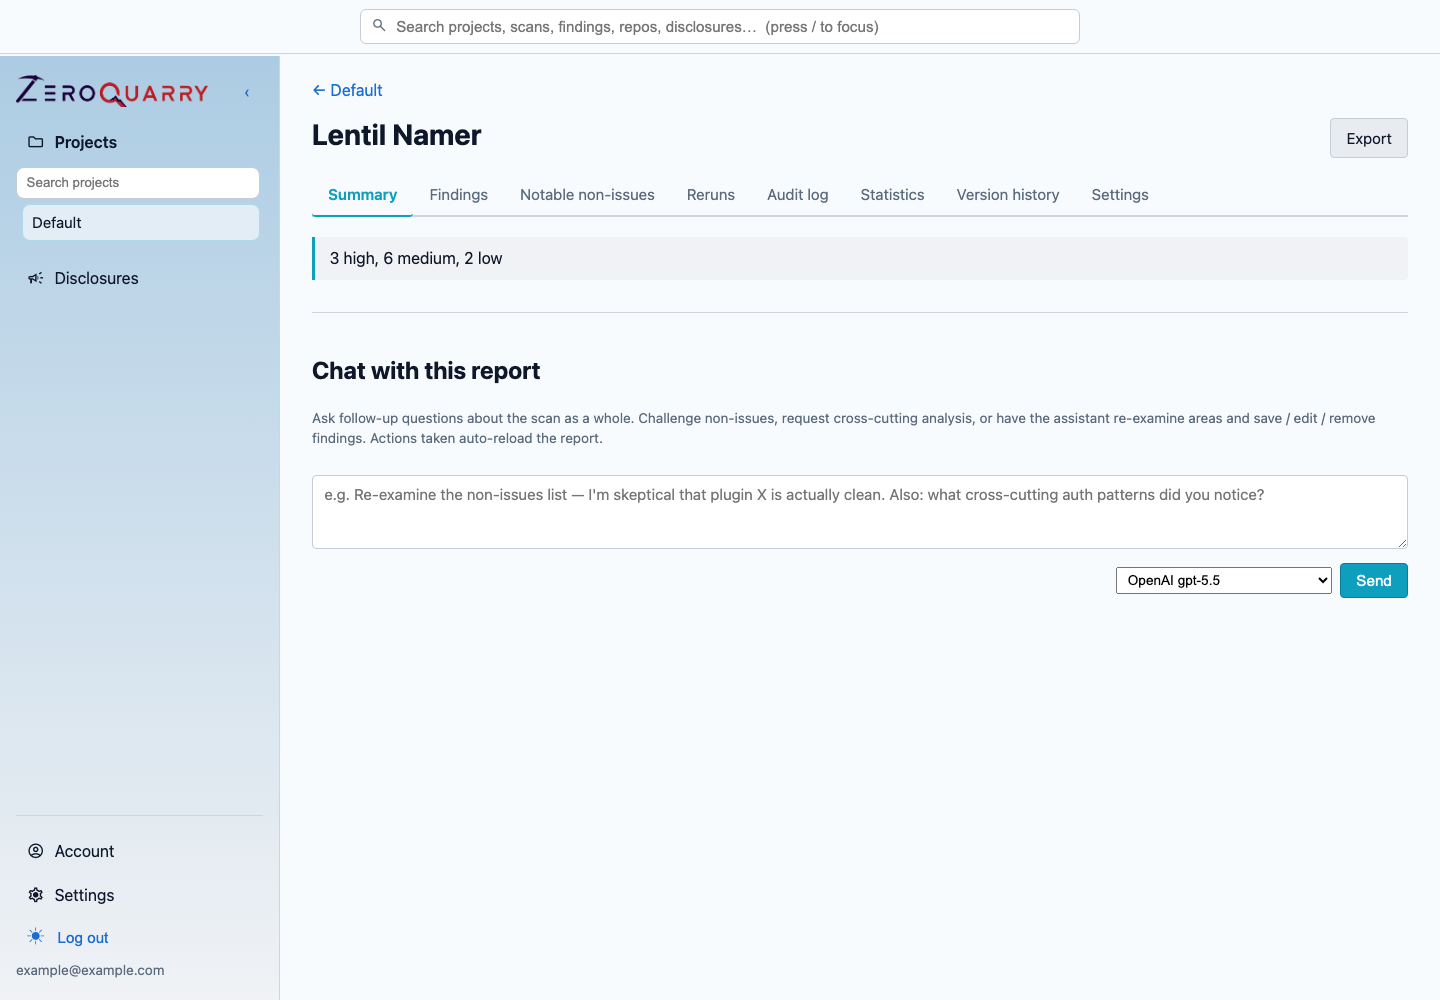The height and width of the screenshot is (1000, 1440).
Task: Open the Notable non-issues tab
Action: click(587, 195)
